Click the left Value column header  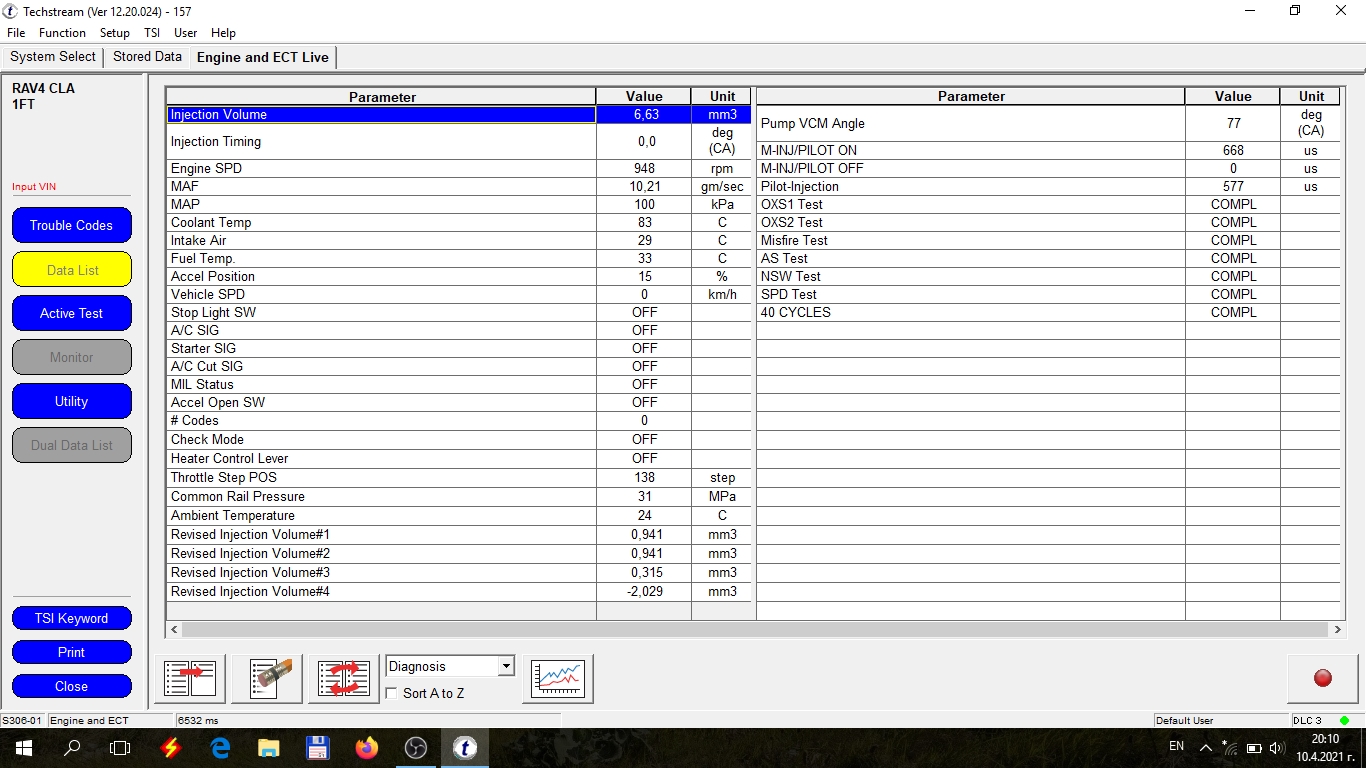pos(644,97)
